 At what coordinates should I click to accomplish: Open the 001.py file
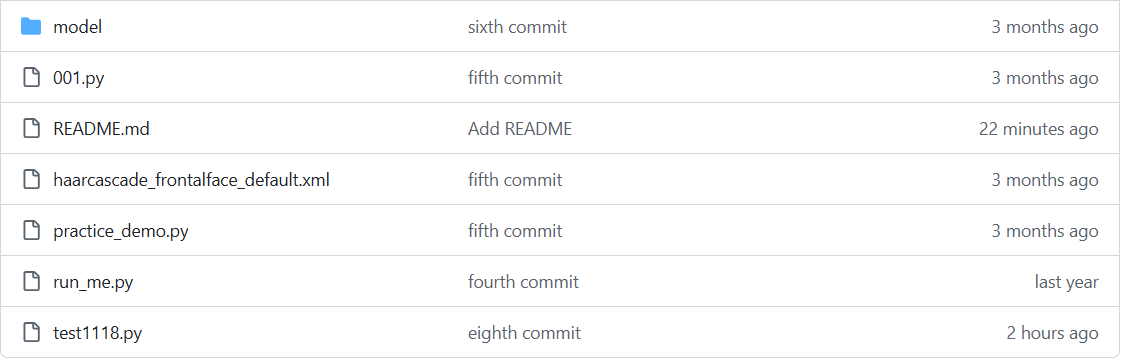[x=78, y=78]
